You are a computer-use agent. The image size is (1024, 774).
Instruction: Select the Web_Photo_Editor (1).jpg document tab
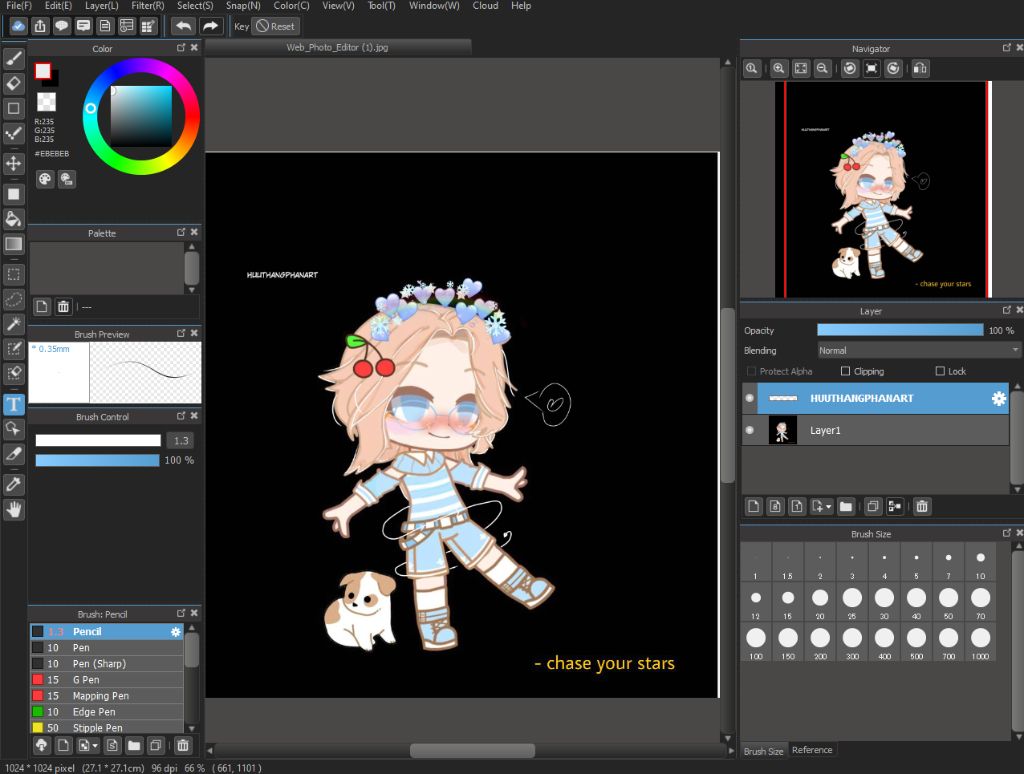pos(338,47)
